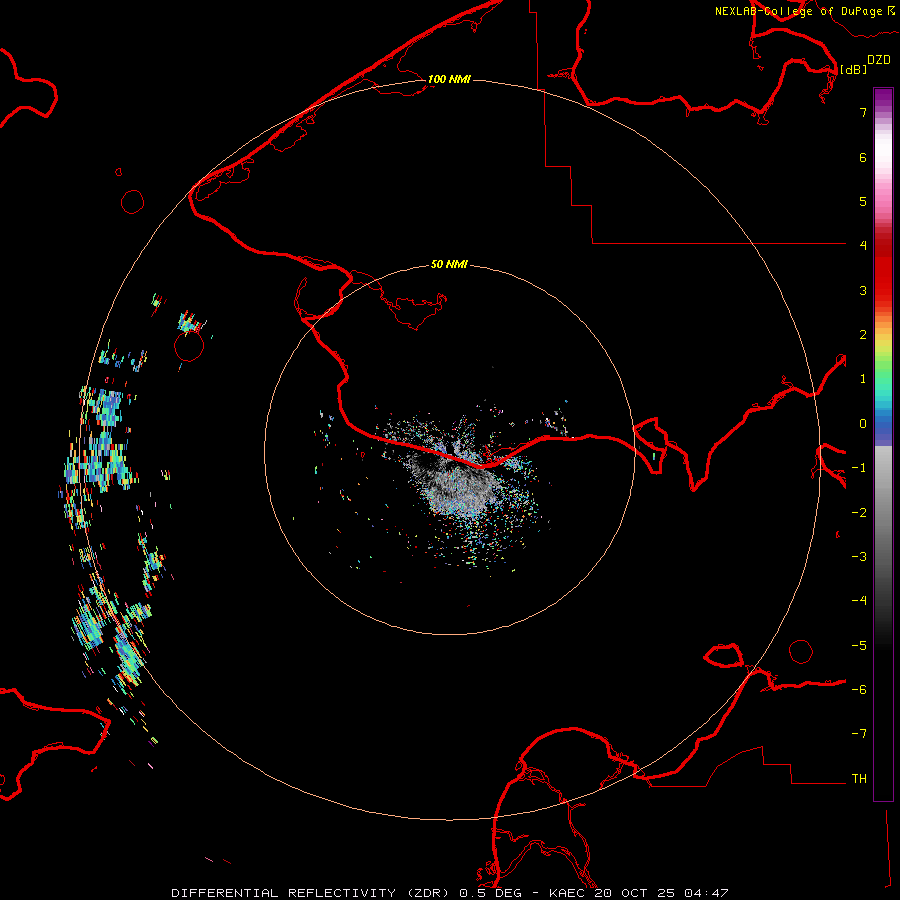Viewport: 900px width, 900px height.
Task: Click the '-4' value on the colorbar scale
Action: [x=859, y=601]
